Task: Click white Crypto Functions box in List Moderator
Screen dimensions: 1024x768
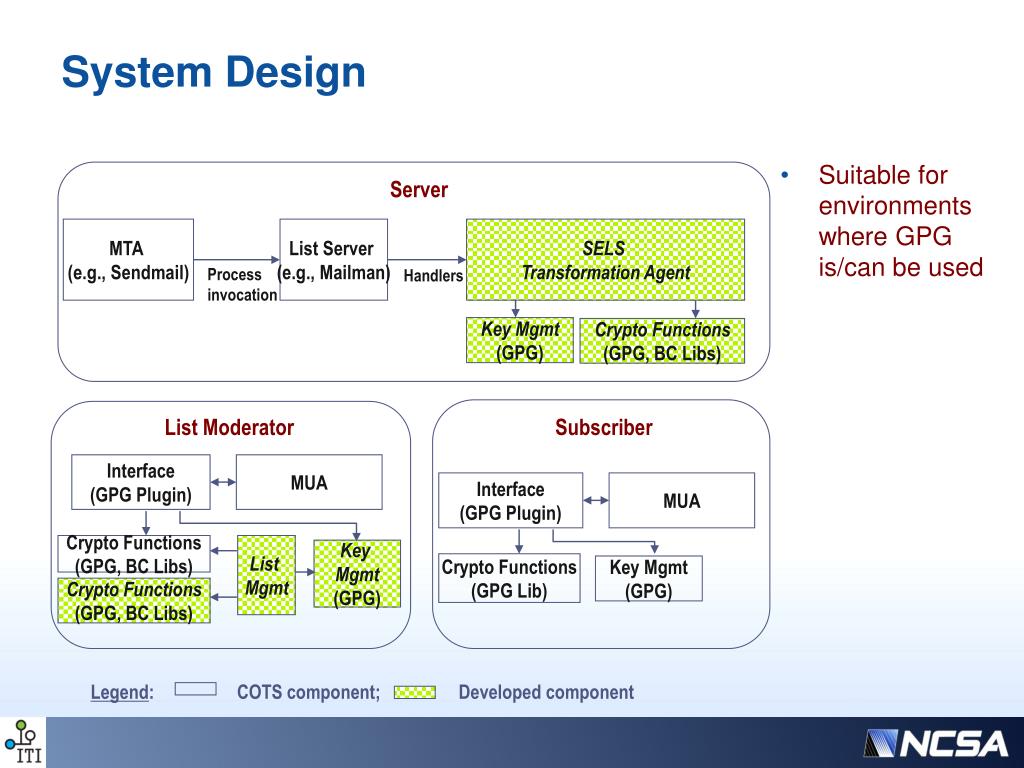Action: click(x=134, y=554)
